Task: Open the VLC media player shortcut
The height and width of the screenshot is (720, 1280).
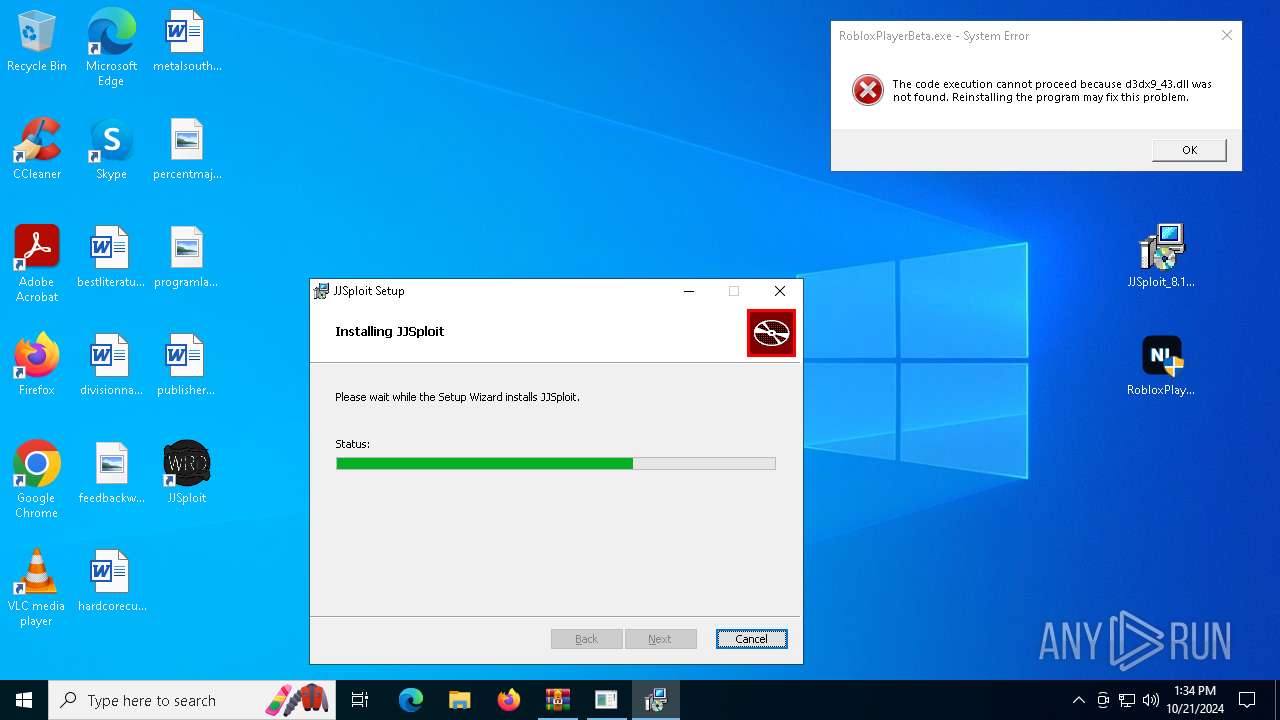Action: coord(37,588)
